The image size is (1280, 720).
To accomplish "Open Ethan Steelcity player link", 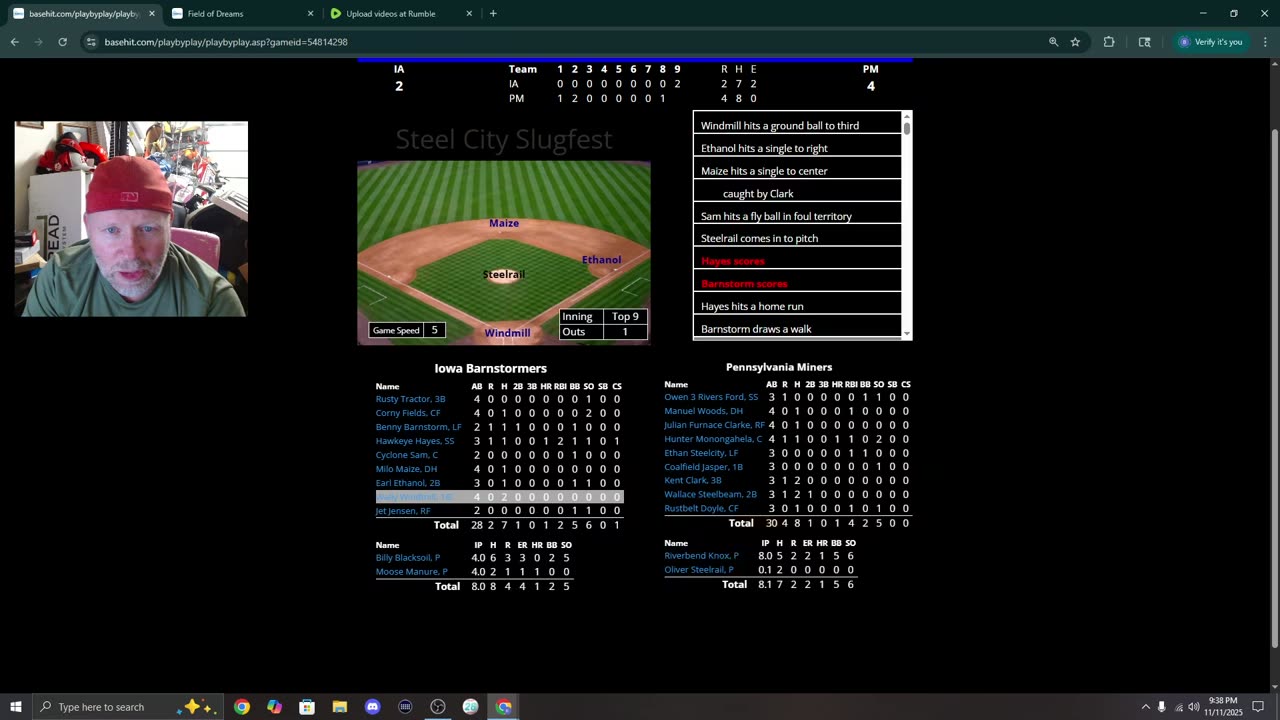I will tap(702, 453).
